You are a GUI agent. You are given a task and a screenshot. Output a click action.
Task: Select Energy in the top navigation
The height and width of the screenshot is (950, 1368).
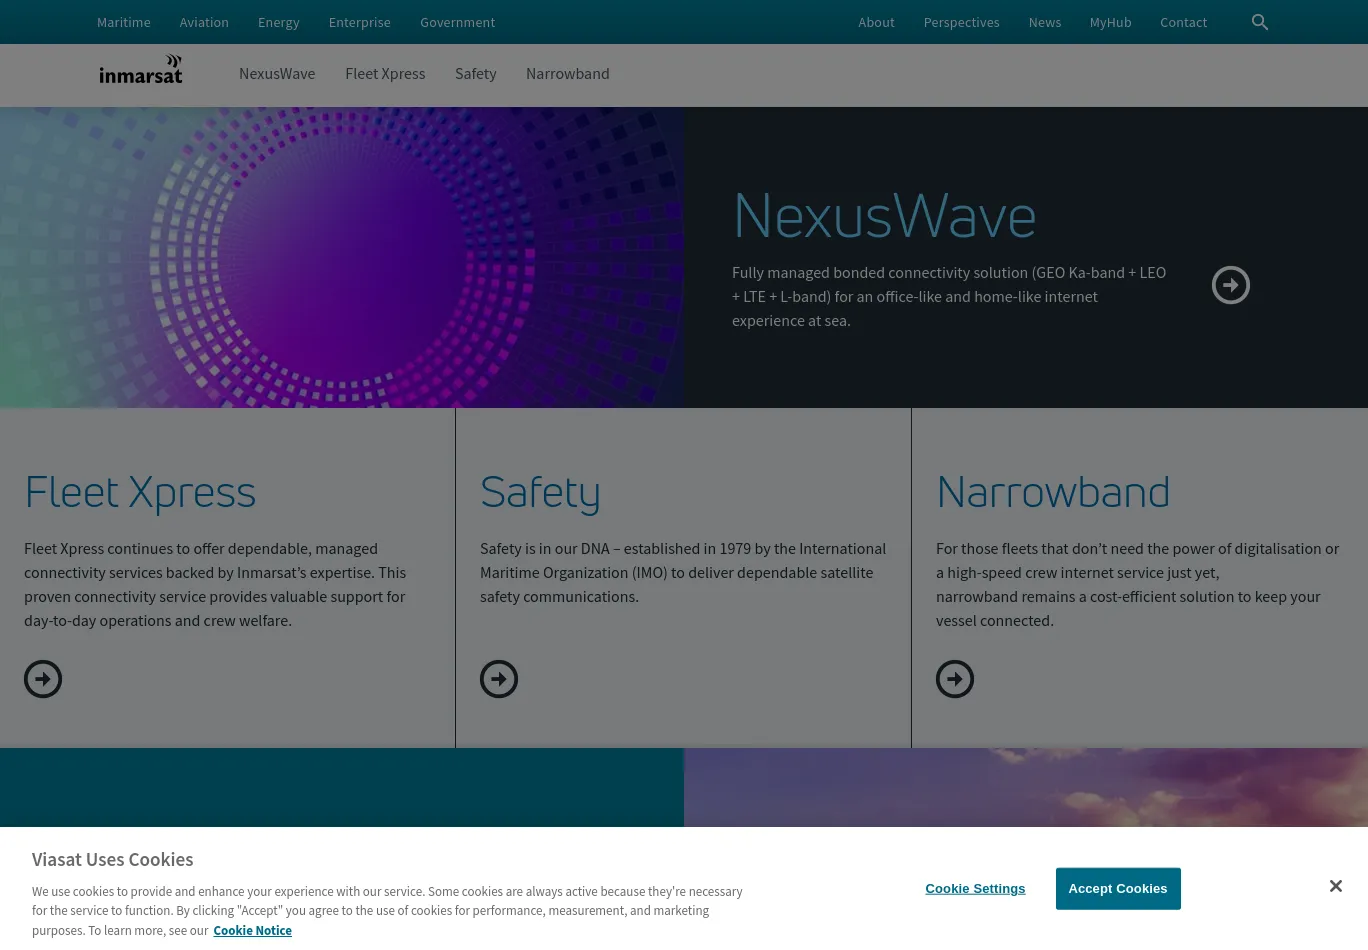coord(278,22)
